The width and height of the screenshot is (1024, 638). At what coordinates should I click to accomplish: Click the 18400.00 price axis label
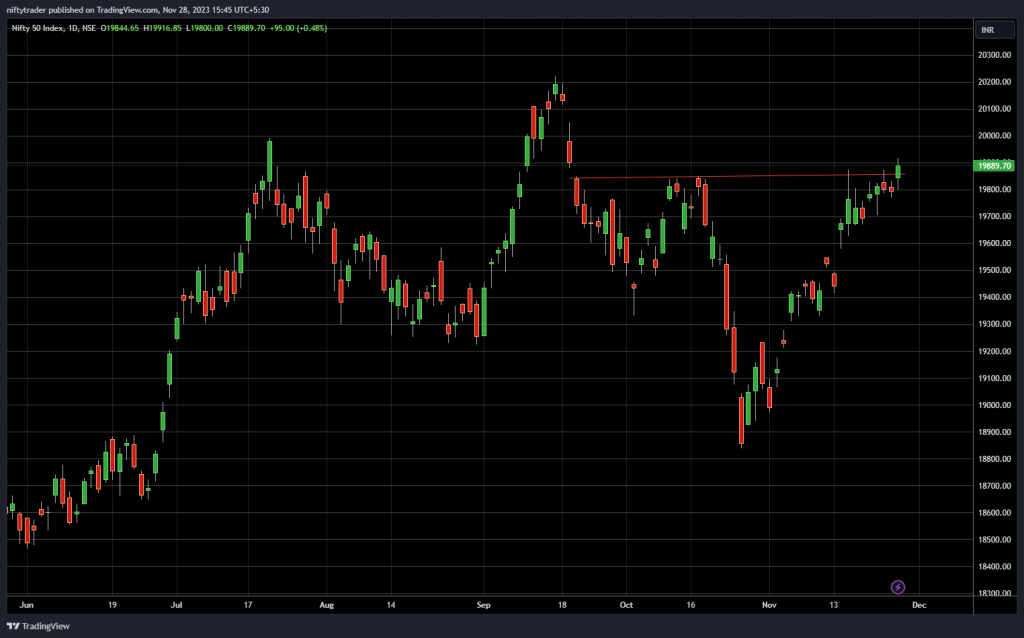click(994, 567)
